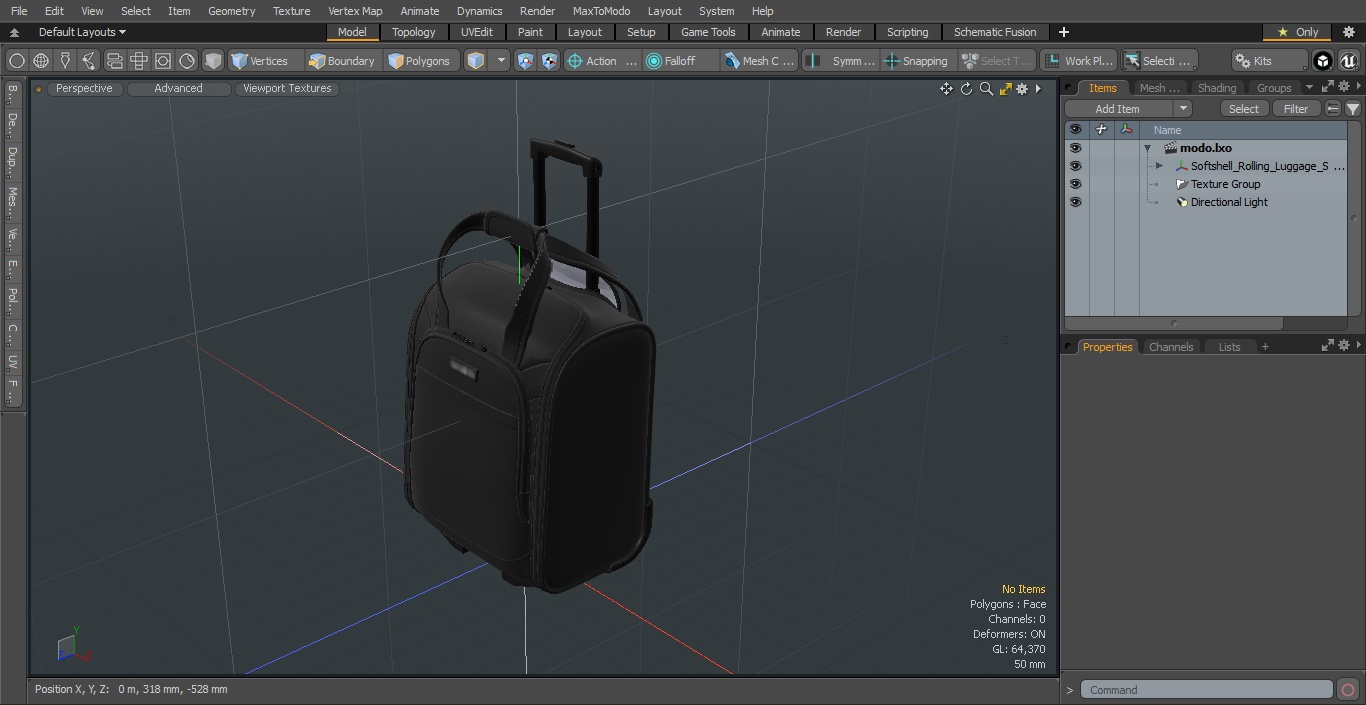Click the first colored cube icon beside selection dropdown
The width and height of the screenshot is (1366, 705).
[526, 61]
